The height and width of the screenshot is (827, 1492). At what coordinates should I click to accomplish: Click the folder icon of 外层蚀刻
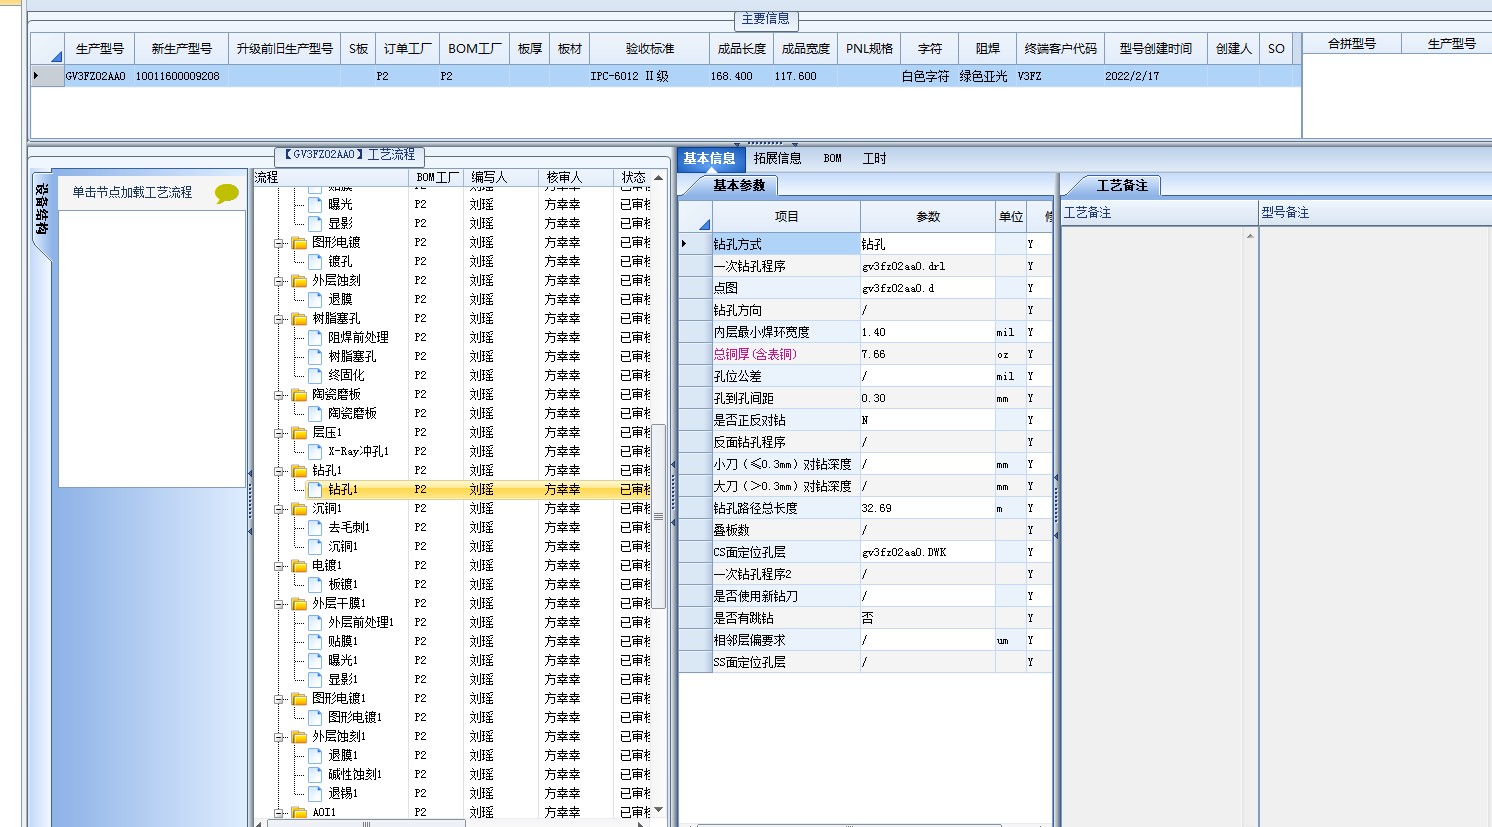tap(299, 281)
